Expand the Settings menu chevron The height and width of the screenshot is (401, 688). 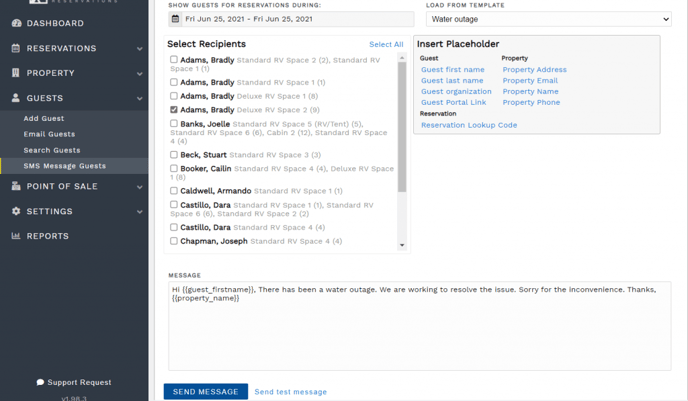click(x=140, y=212)
